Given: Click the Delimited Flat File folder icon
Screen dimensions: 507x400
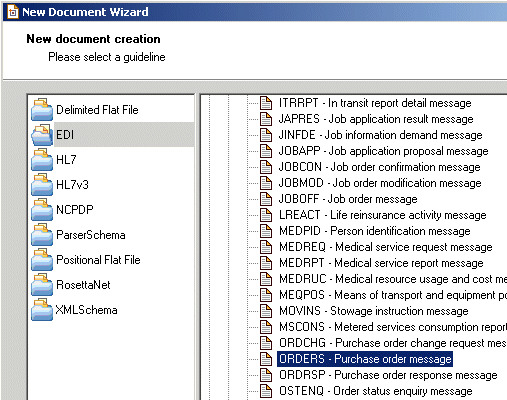Looking at the screenshot, I should pyautogui.click(x=42, y=109).
